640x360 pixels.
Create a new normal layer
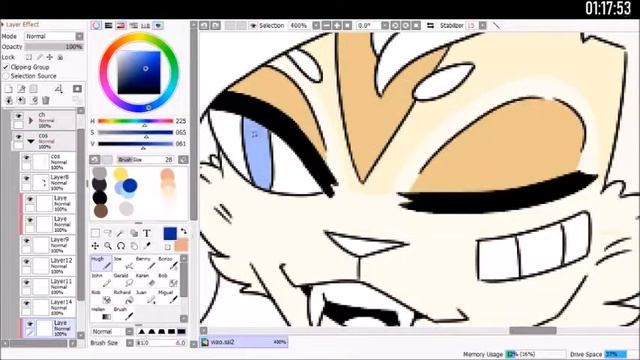click(9, 89)
